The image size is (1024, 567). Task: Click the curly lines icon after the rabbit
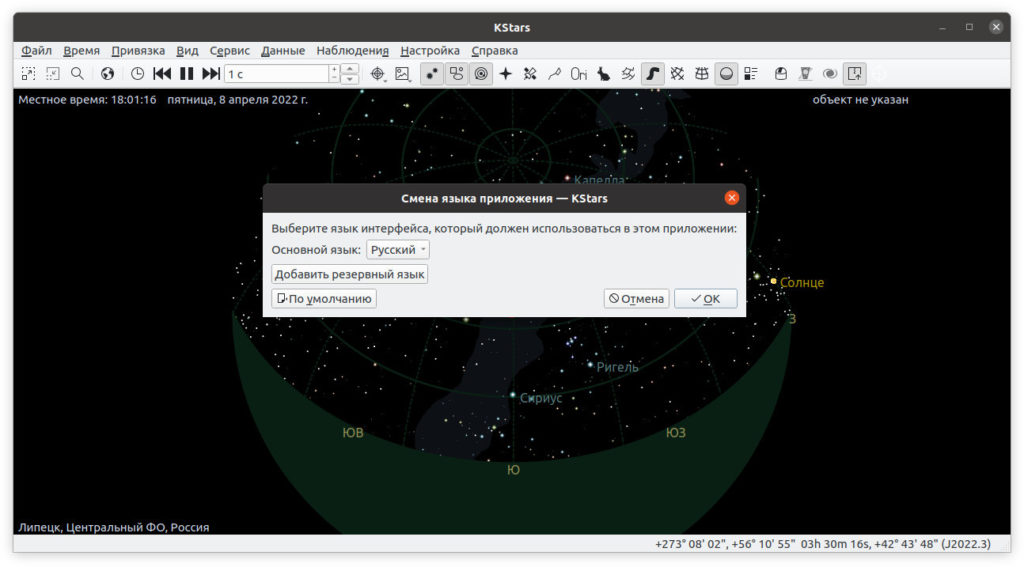point(628,74)
